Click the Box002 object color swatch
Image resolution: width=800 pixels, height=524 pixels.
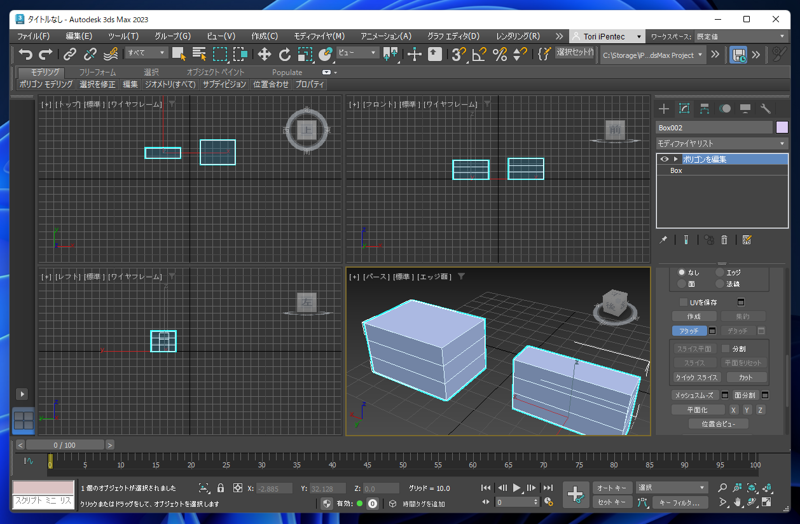click(782, 128)
